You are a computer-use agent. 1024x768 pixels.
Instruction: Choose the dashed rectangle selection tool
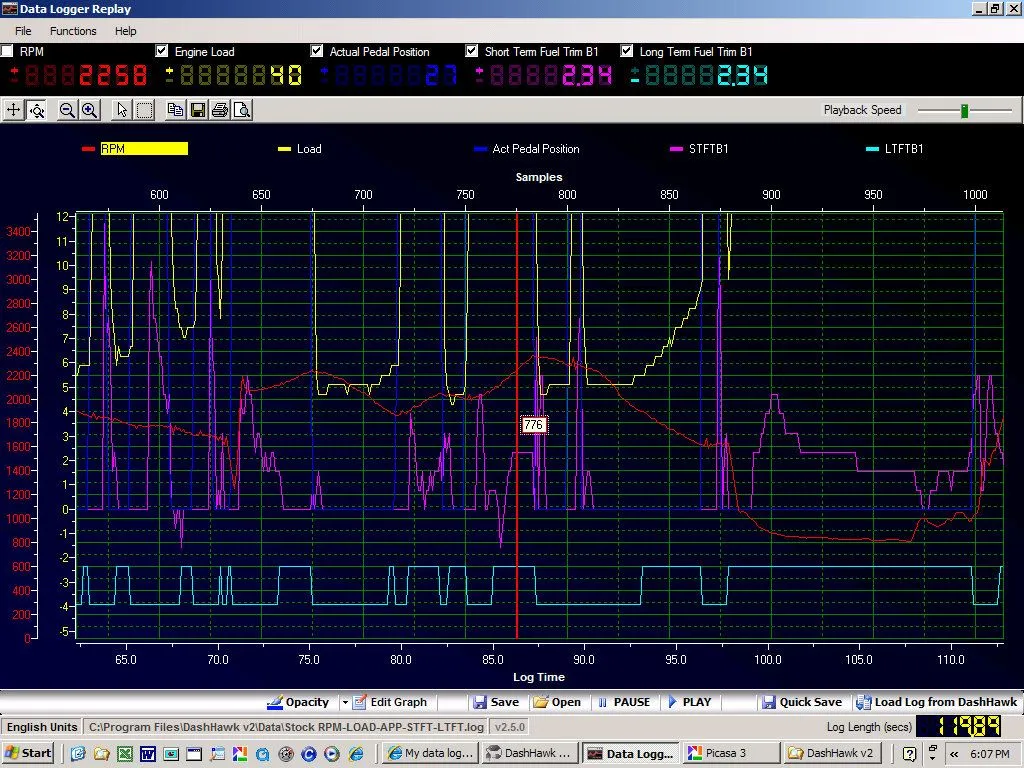[x=144, y=110]
